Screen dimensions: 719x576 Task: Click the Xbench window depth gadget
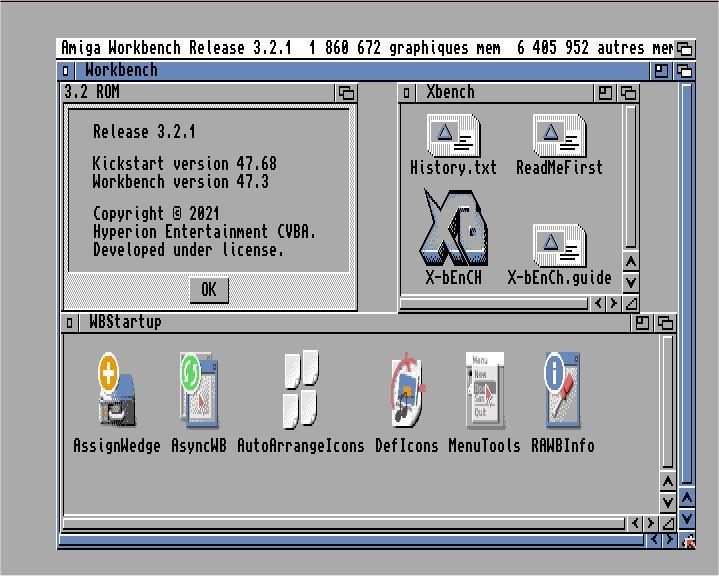pos(628,93)
